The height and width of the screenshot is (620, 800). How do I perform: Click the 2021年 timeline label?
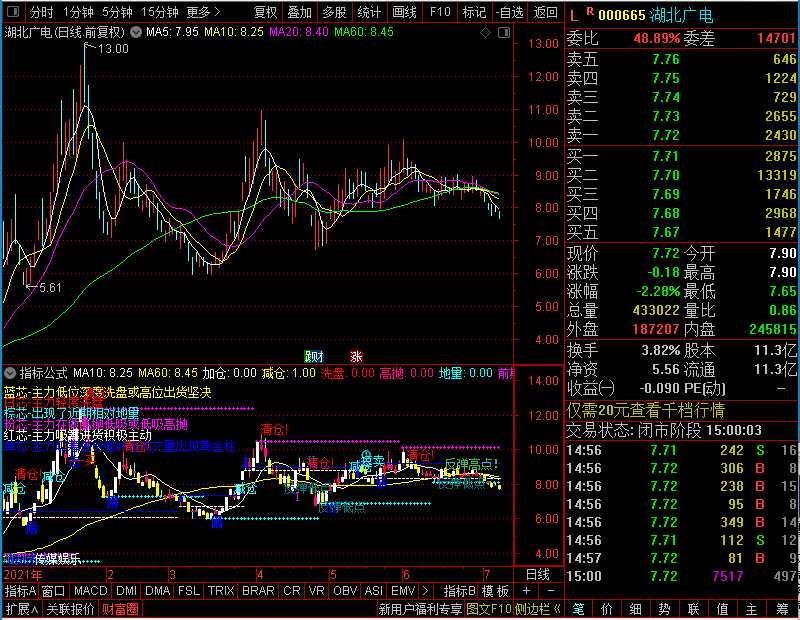23,575
